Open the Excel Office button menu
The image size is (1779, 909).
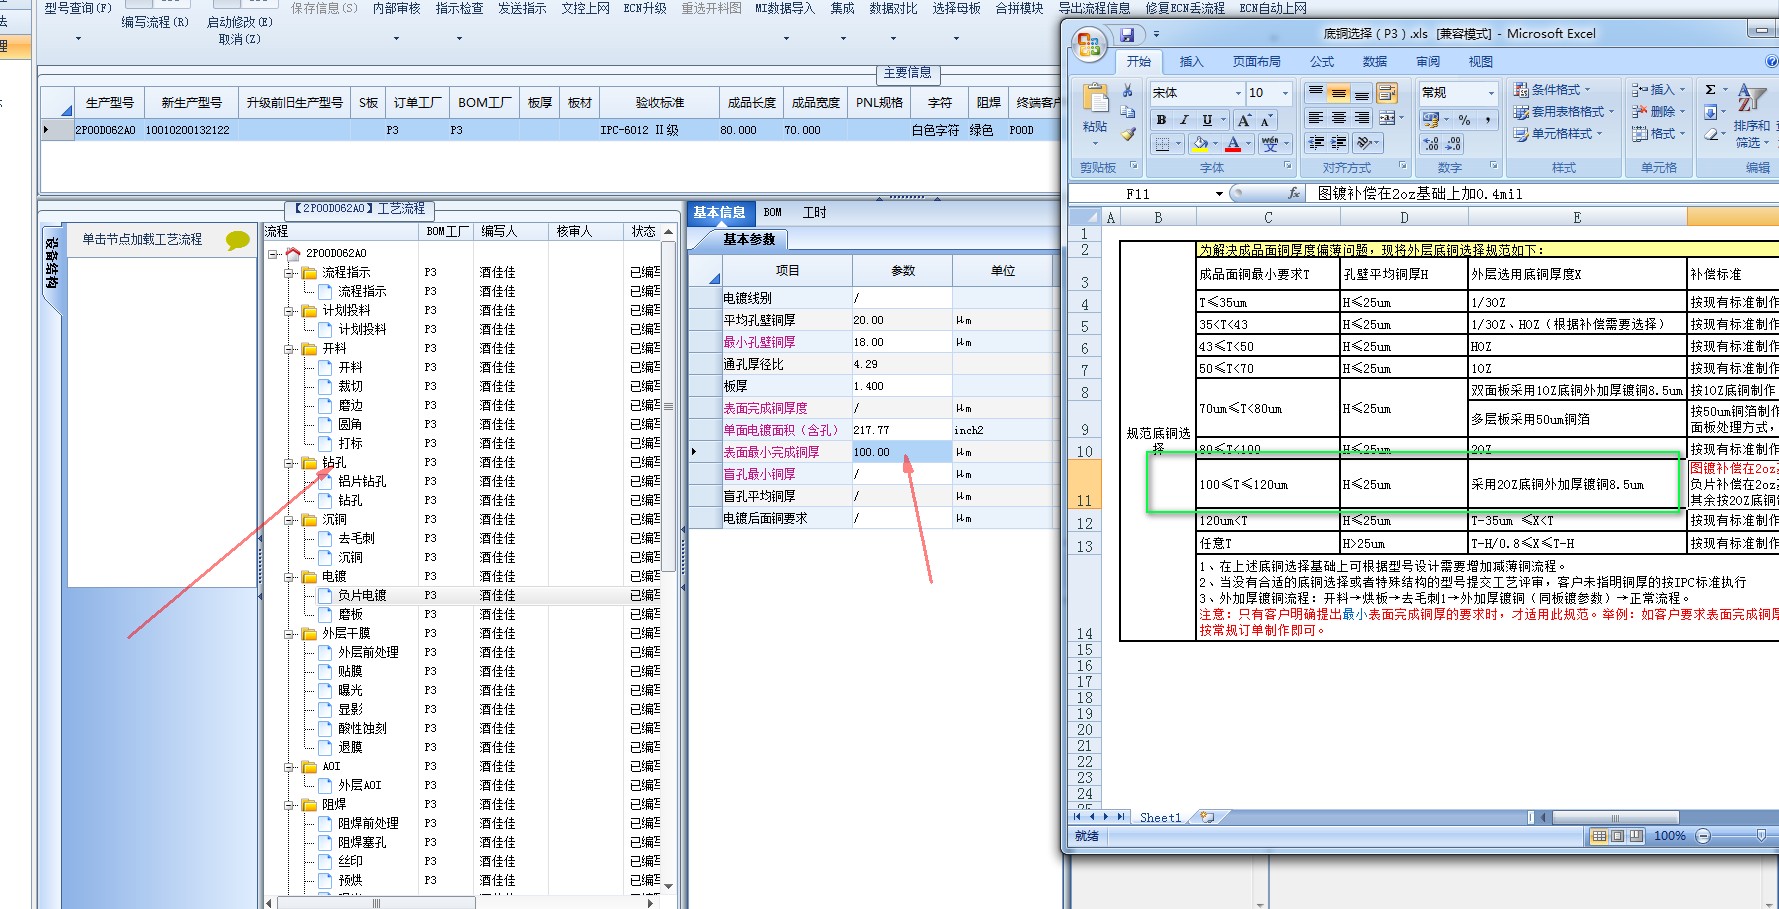click(x=1089, y=44)
